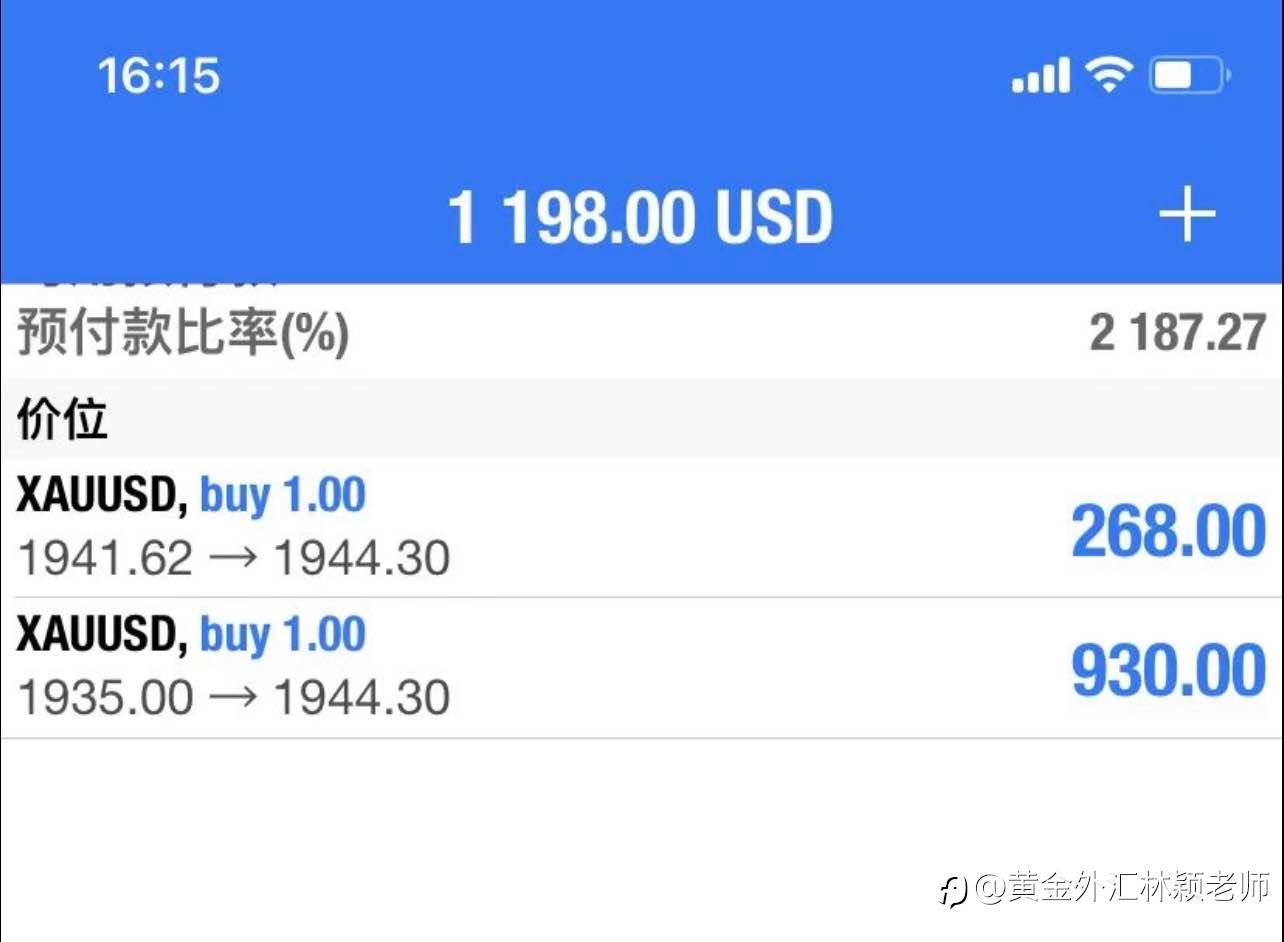Tap the margin ratio value 2 187.27

click(1177, 333)
